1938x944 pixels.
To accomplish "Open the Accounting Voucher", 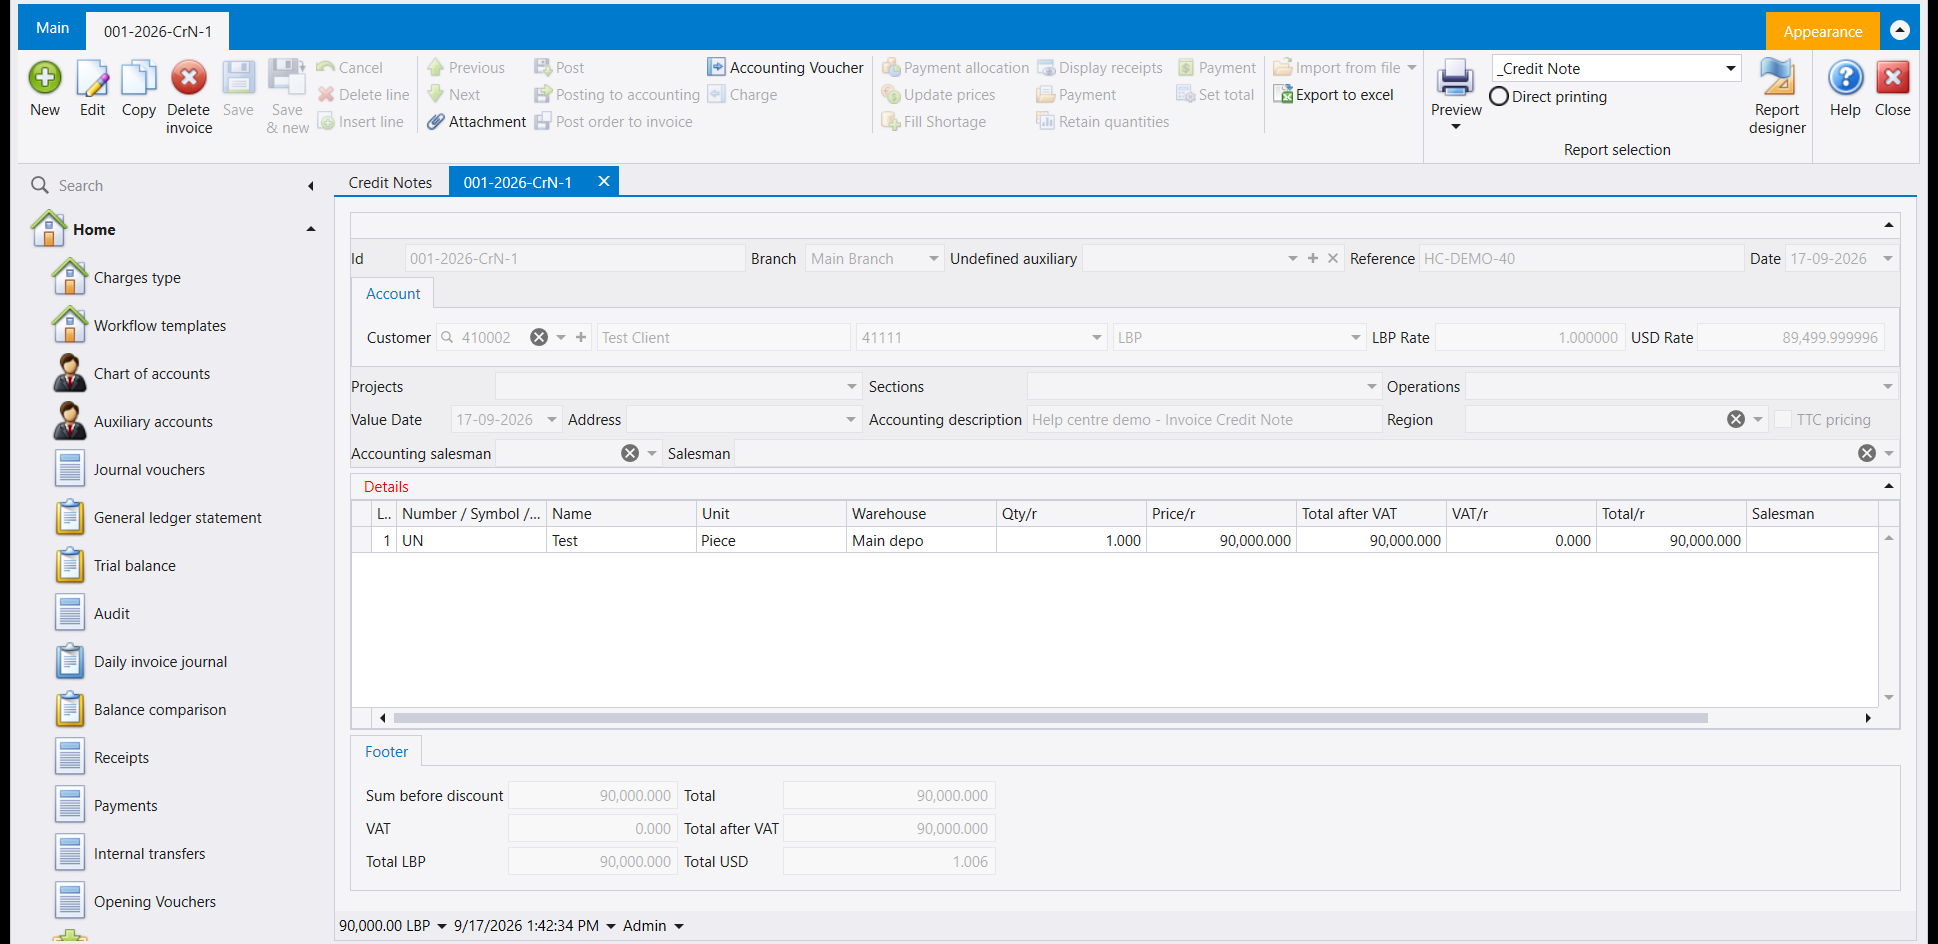I will (785, 68).
